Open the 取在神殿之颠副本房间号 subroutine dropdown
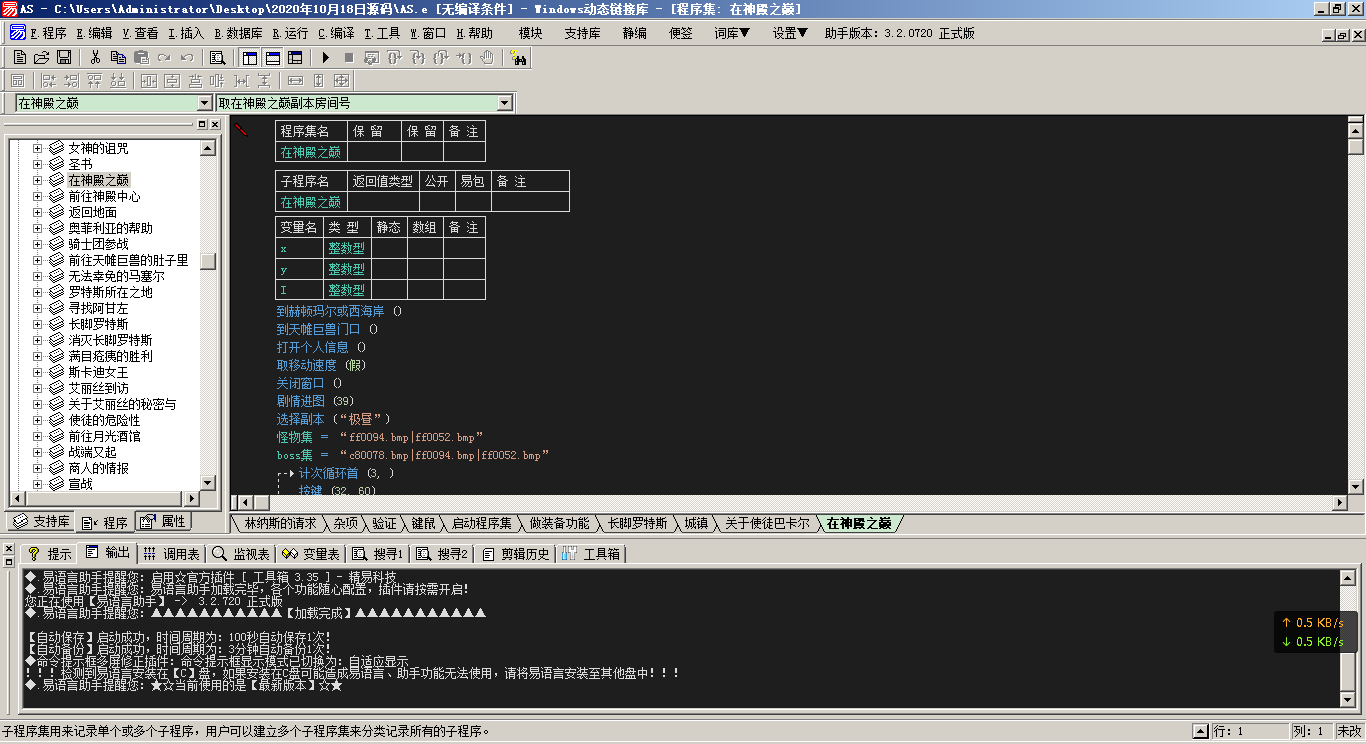The height and width of the screenshot is (744, 1366). [x=505, y=103]
